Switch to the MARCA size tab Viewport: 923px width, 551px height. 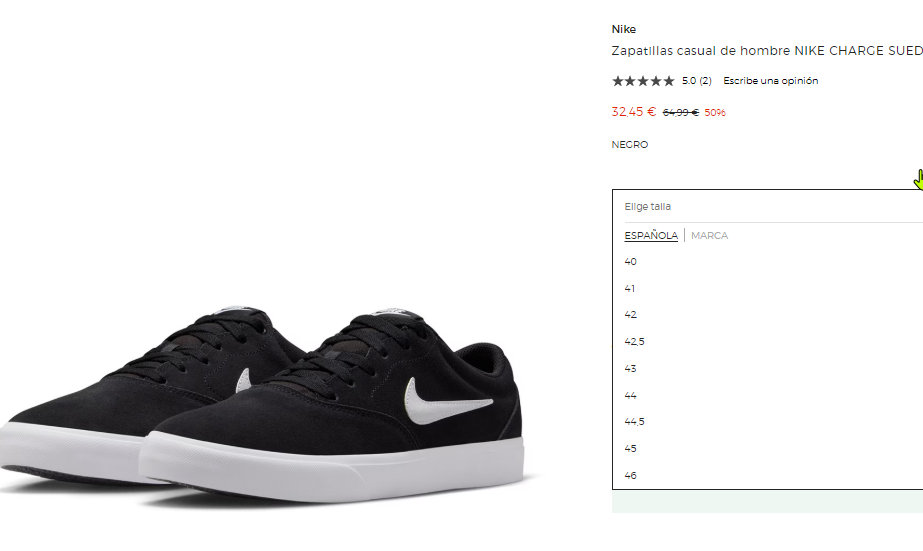(x=709, y=236)
